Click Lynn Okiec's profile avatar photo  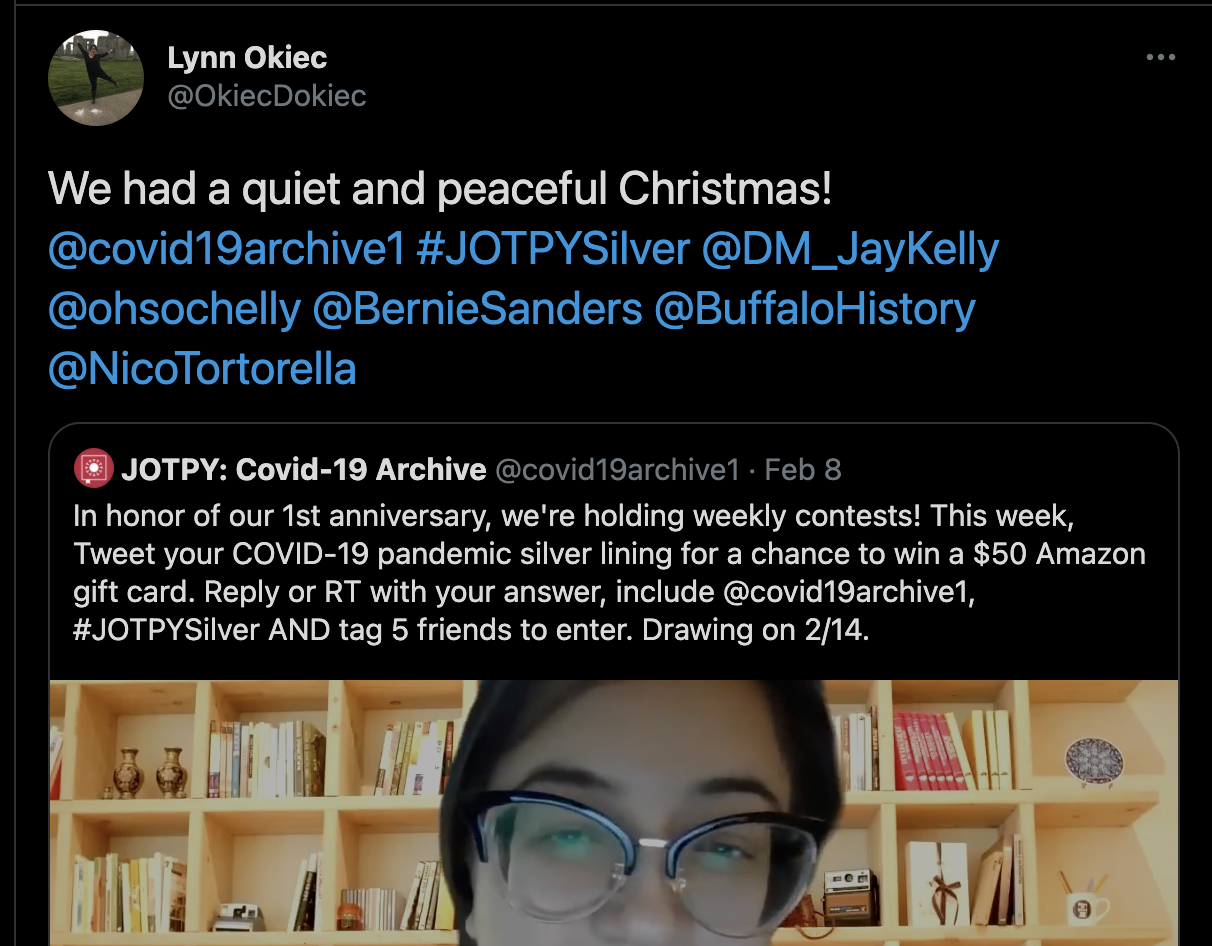(96, 78)
